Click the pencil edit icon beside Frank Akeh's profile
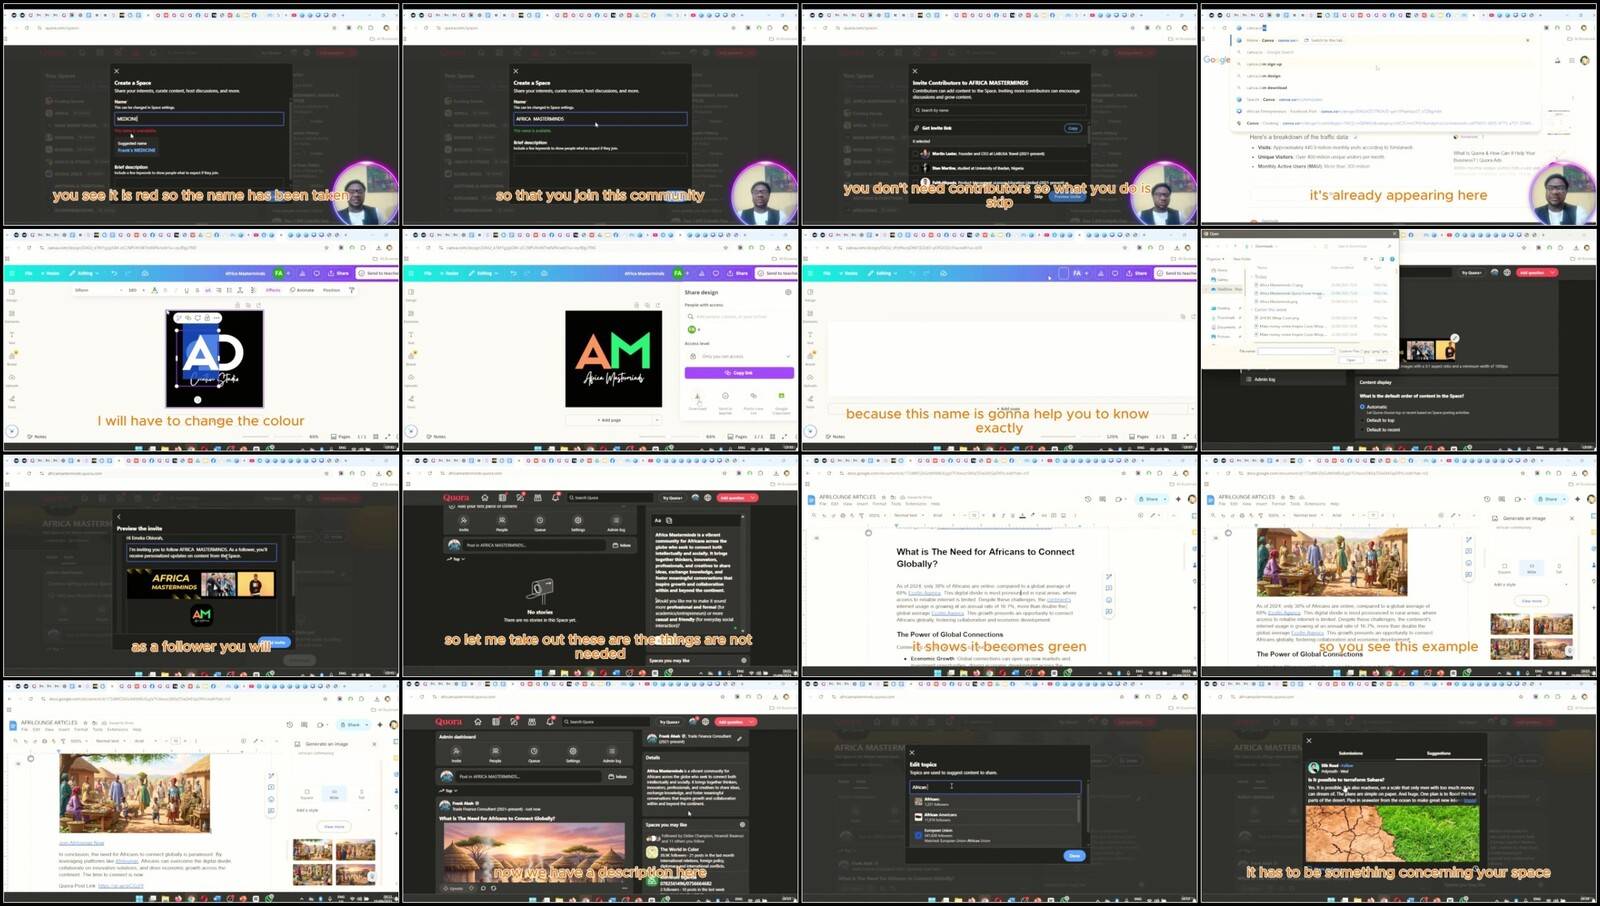Screen dimensions: 1600x906 click(740, 738)
